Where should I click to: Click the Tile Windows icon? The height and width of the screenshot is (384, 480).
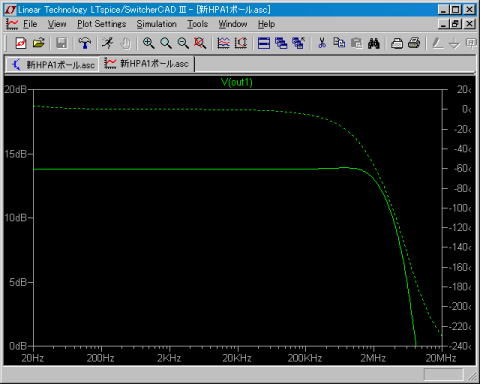[264, 43]
